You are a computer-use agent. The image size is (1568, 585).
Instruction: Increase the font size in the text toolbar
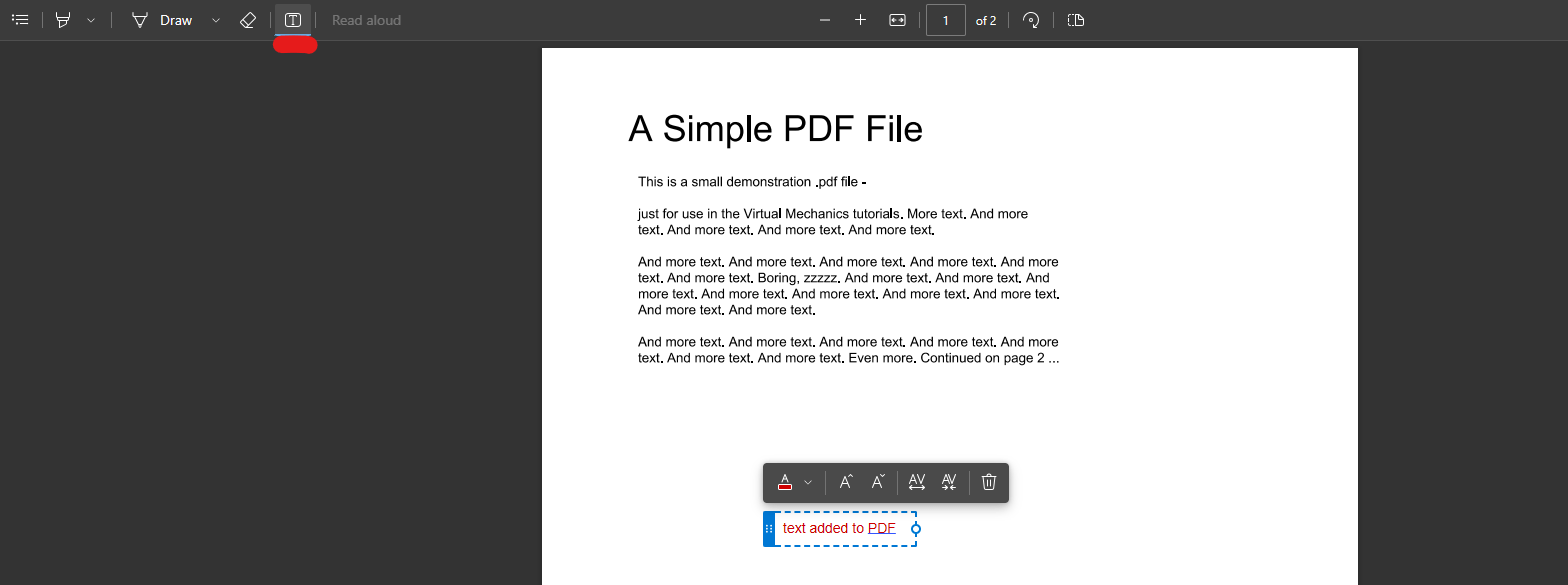(846, 482)
